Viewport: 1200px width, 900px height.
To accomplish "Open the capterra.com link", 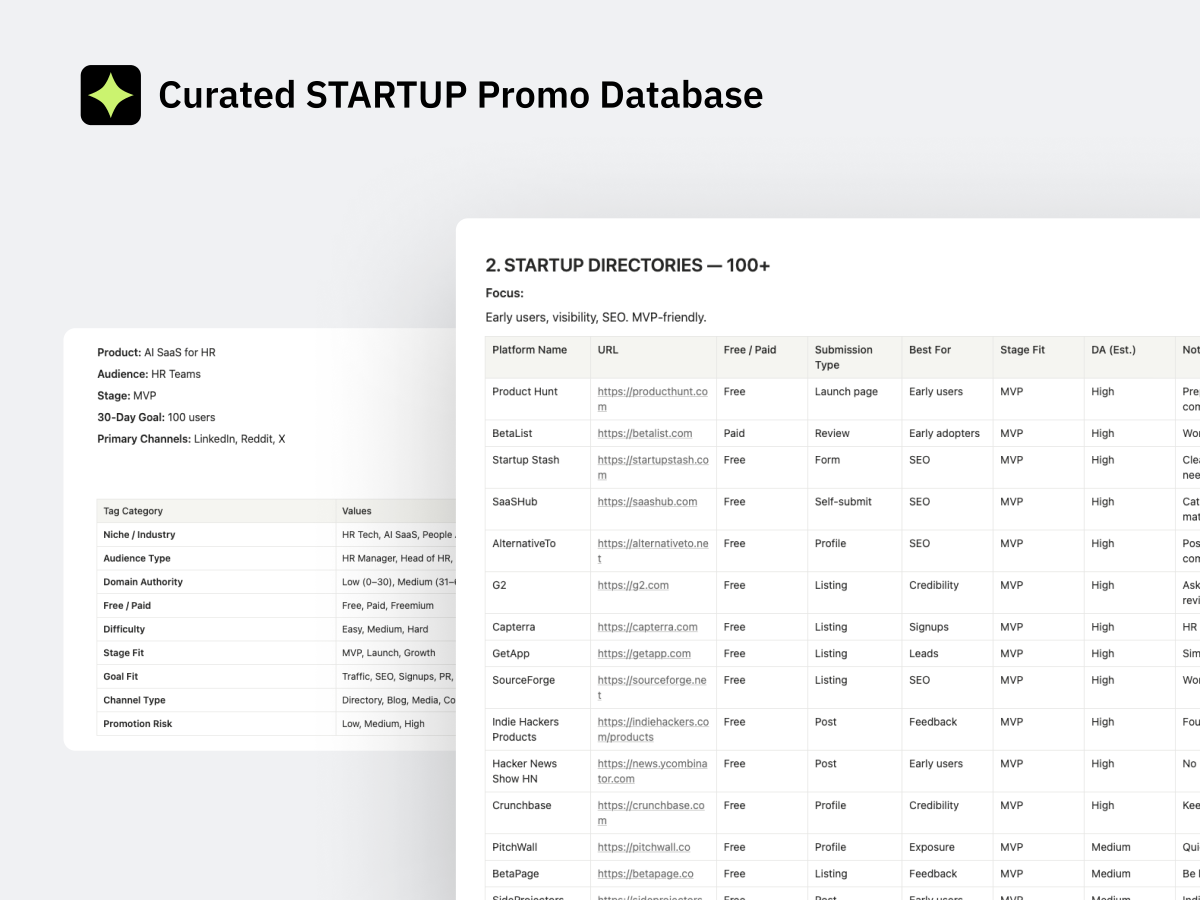I will tap(647, 628).
